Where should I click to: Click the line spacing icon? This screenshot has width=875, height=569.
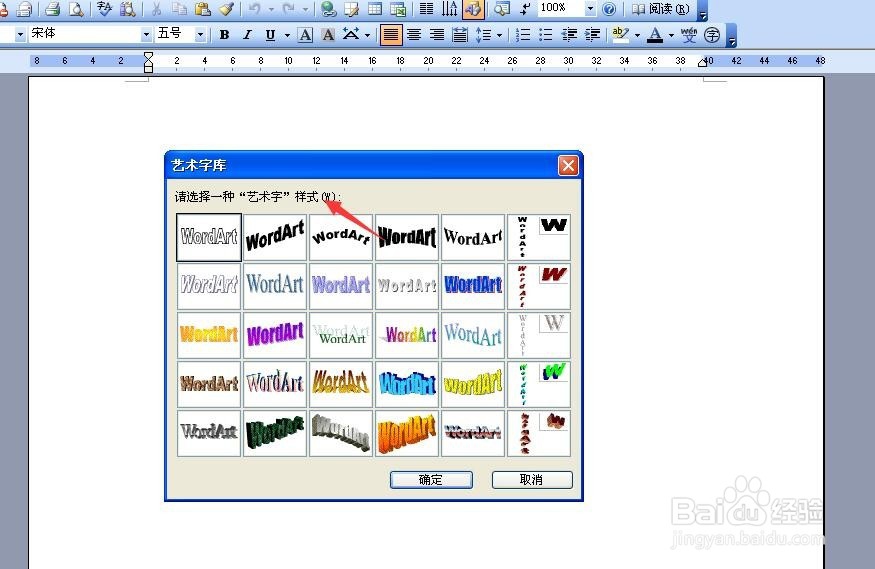(483, 35)
